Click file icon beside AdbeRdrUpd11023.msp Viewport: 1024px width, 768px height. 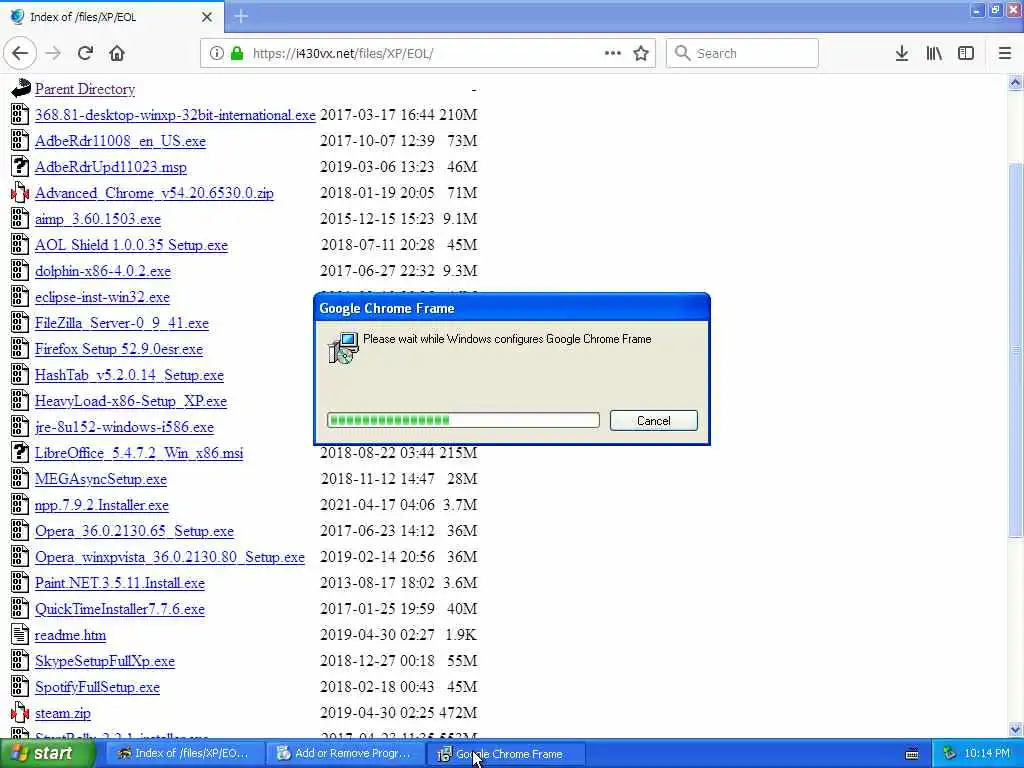20,167
